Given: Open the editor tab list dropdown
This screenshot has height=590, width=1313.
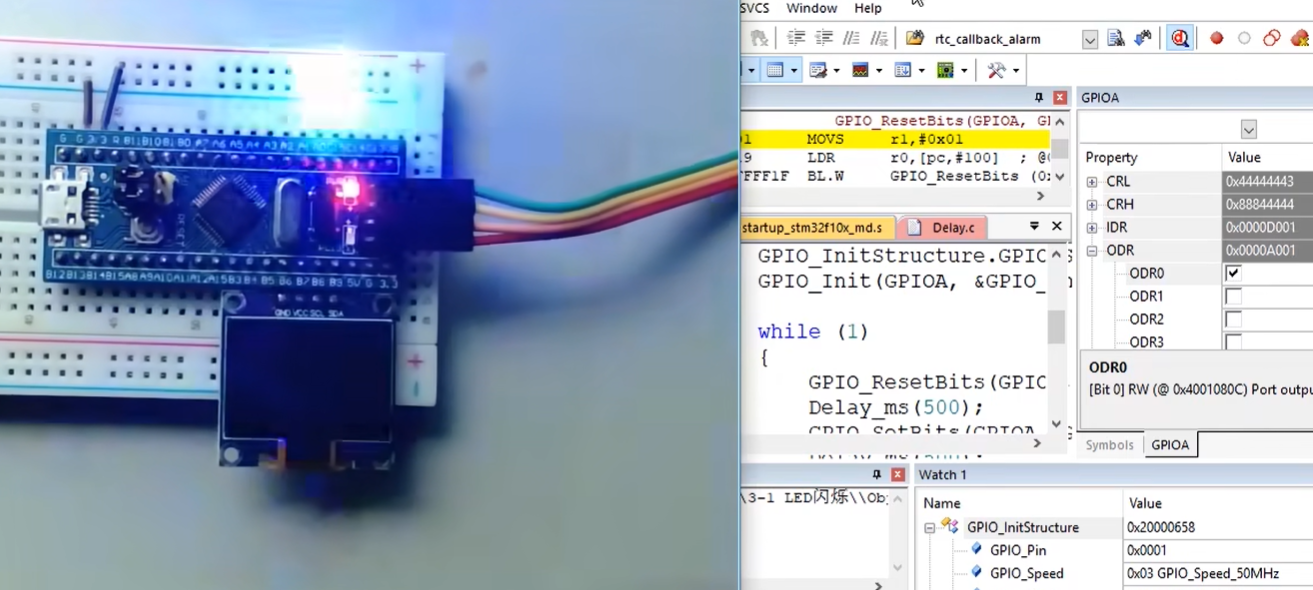Looking at the screenshot, I should coord(1034,227).
